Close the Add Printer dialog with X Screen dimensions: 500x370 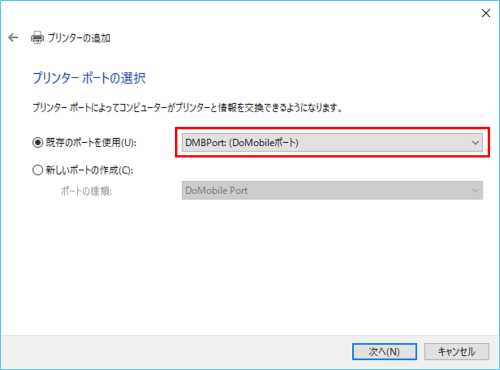click(x=486, y=13)
